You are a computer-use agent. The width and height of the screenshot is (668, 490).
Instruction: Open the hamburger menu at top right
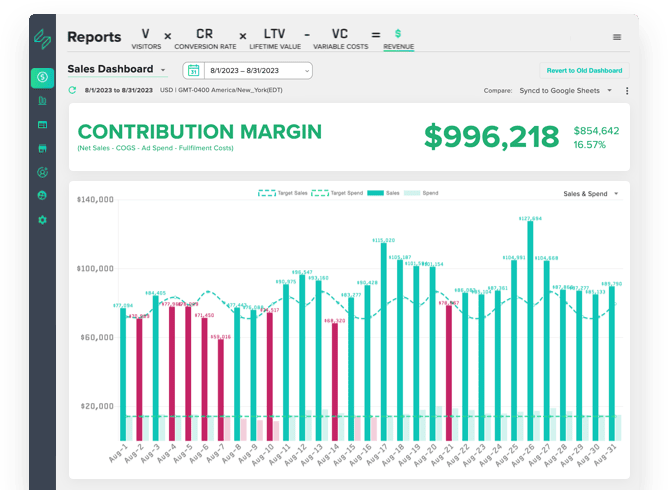tap(616, 37)
